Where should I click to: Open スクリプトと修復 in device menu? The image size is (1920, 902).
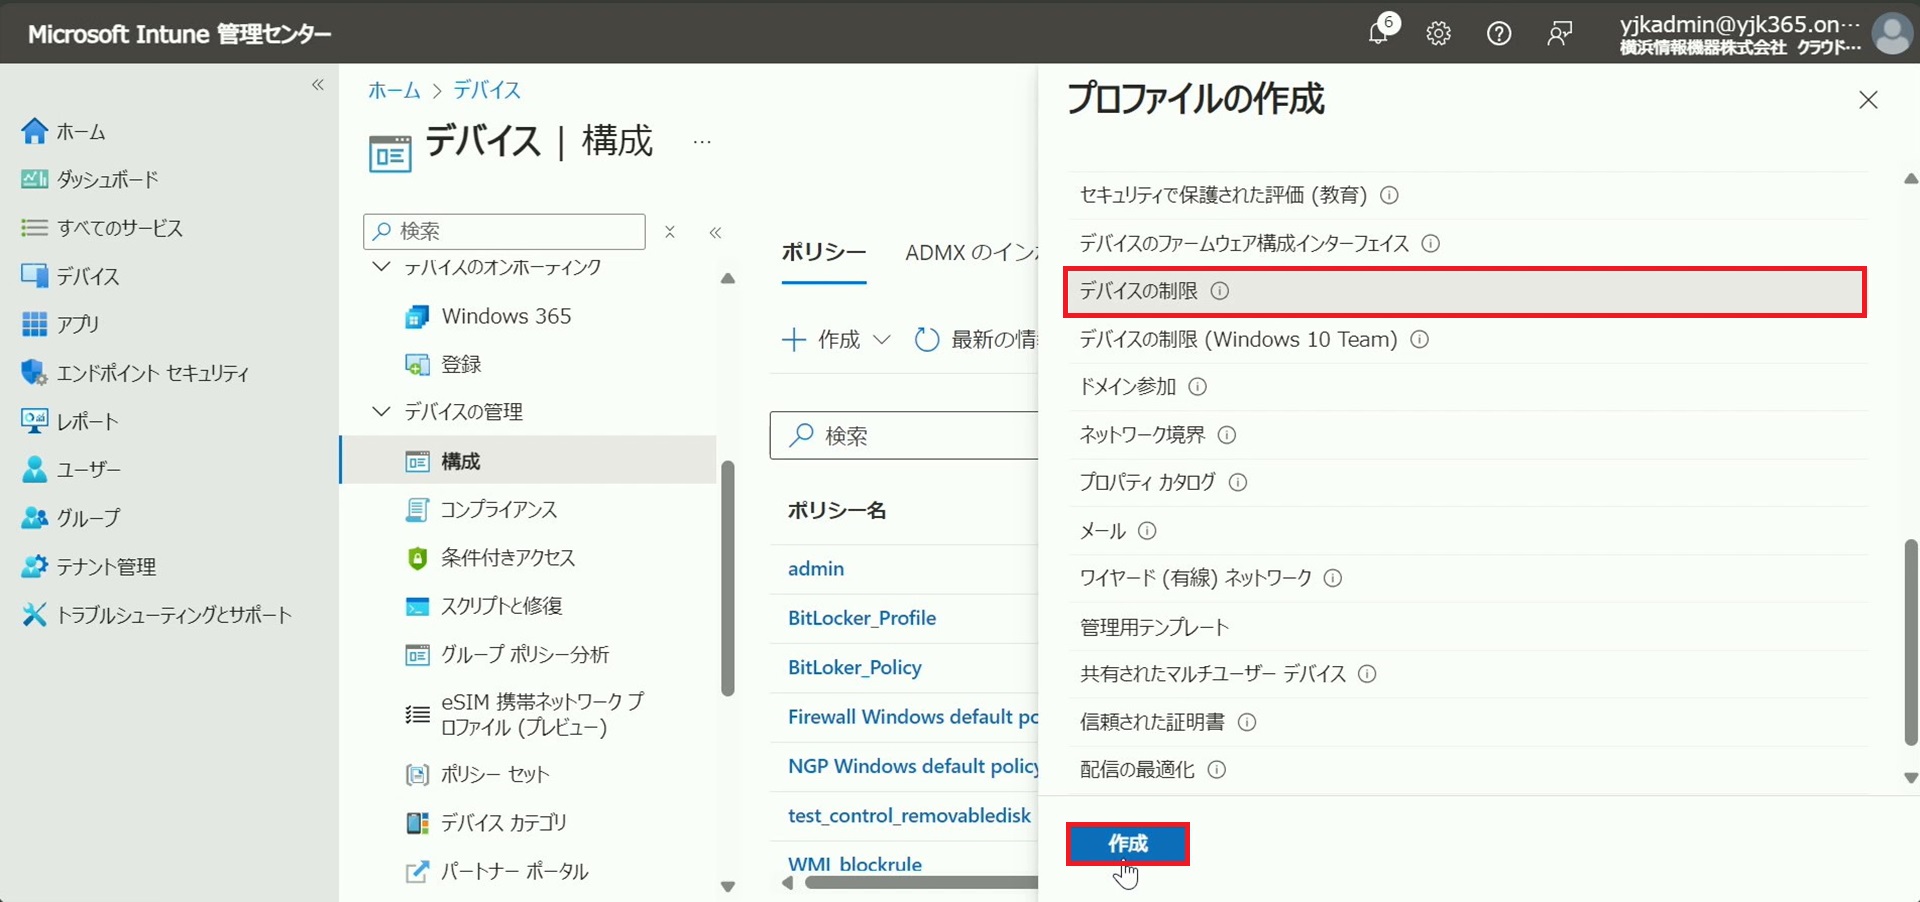pos(484,606)
